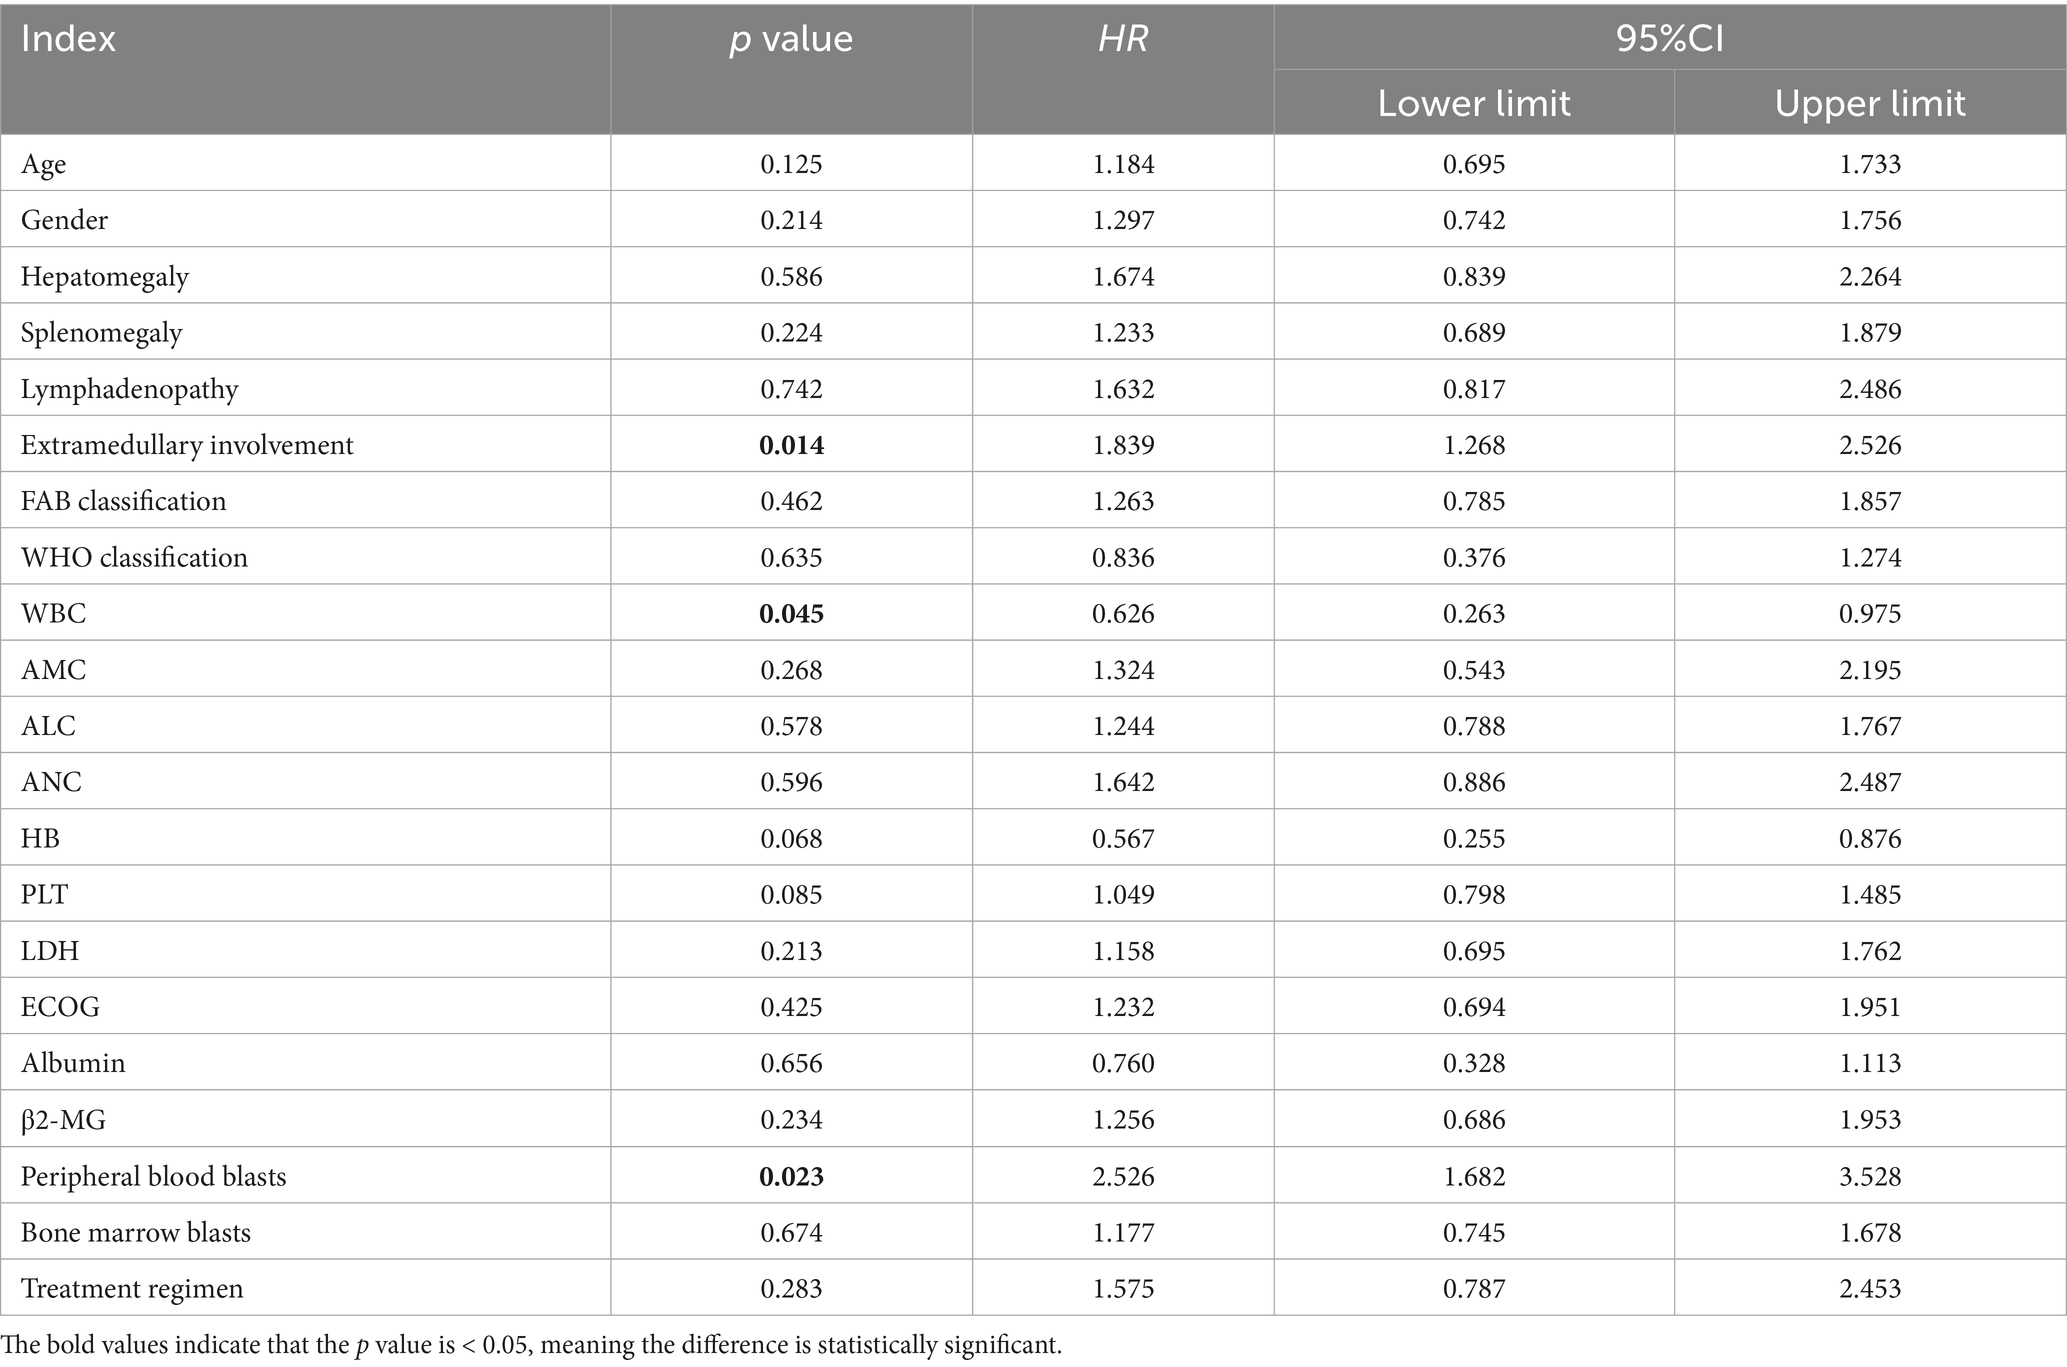2067x1367 pixels.
Task: Select the bold 0.014 p value
Action: [791, 445]
